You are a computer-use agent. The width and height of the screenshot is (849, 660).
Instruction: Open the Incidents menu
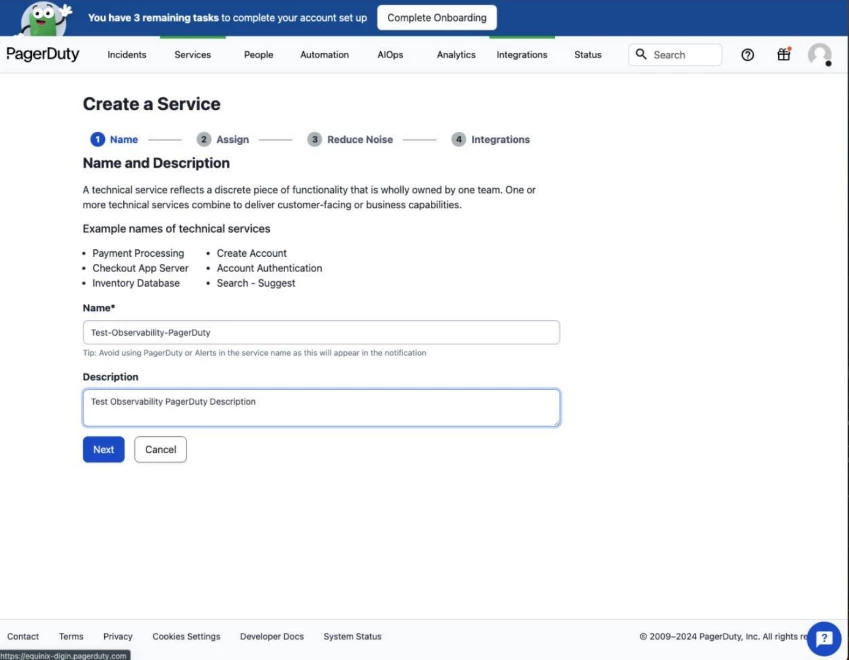(x=127, y=55)
